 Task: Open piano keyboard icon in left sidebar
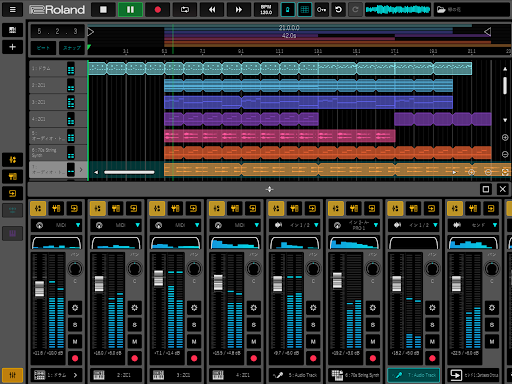pyautogui.click(x=12, y=233)
